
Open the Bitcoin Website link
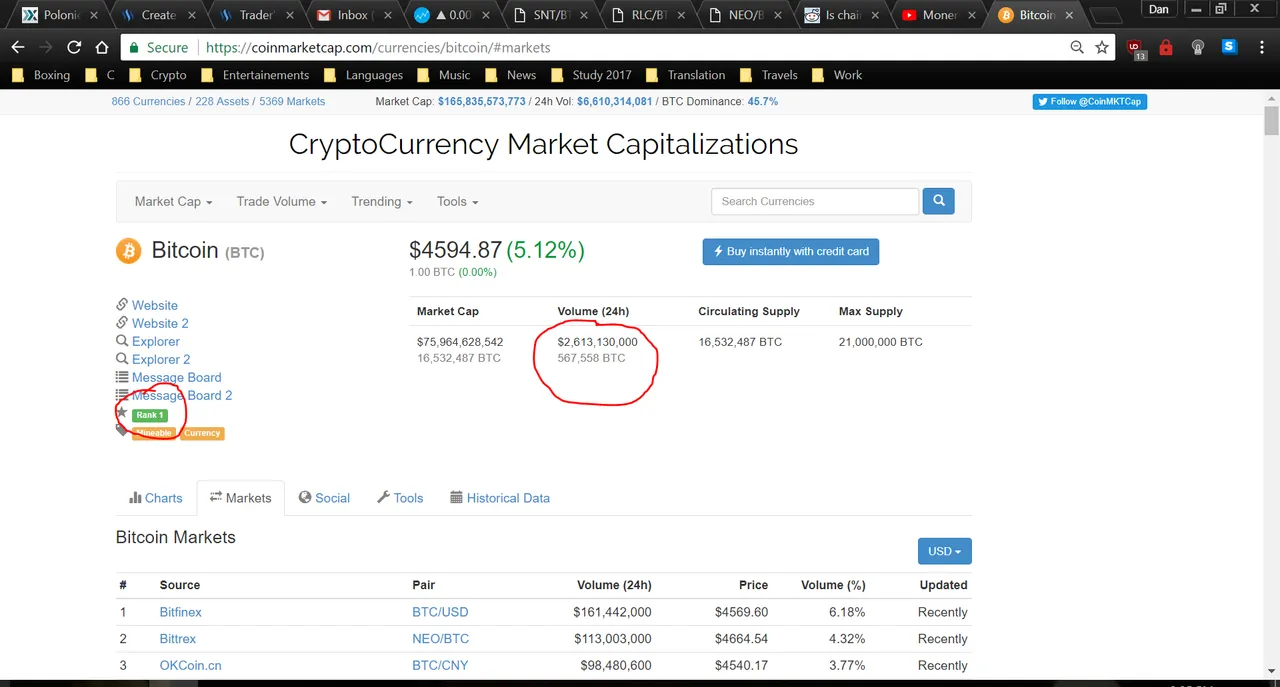[x=155, y=305]
